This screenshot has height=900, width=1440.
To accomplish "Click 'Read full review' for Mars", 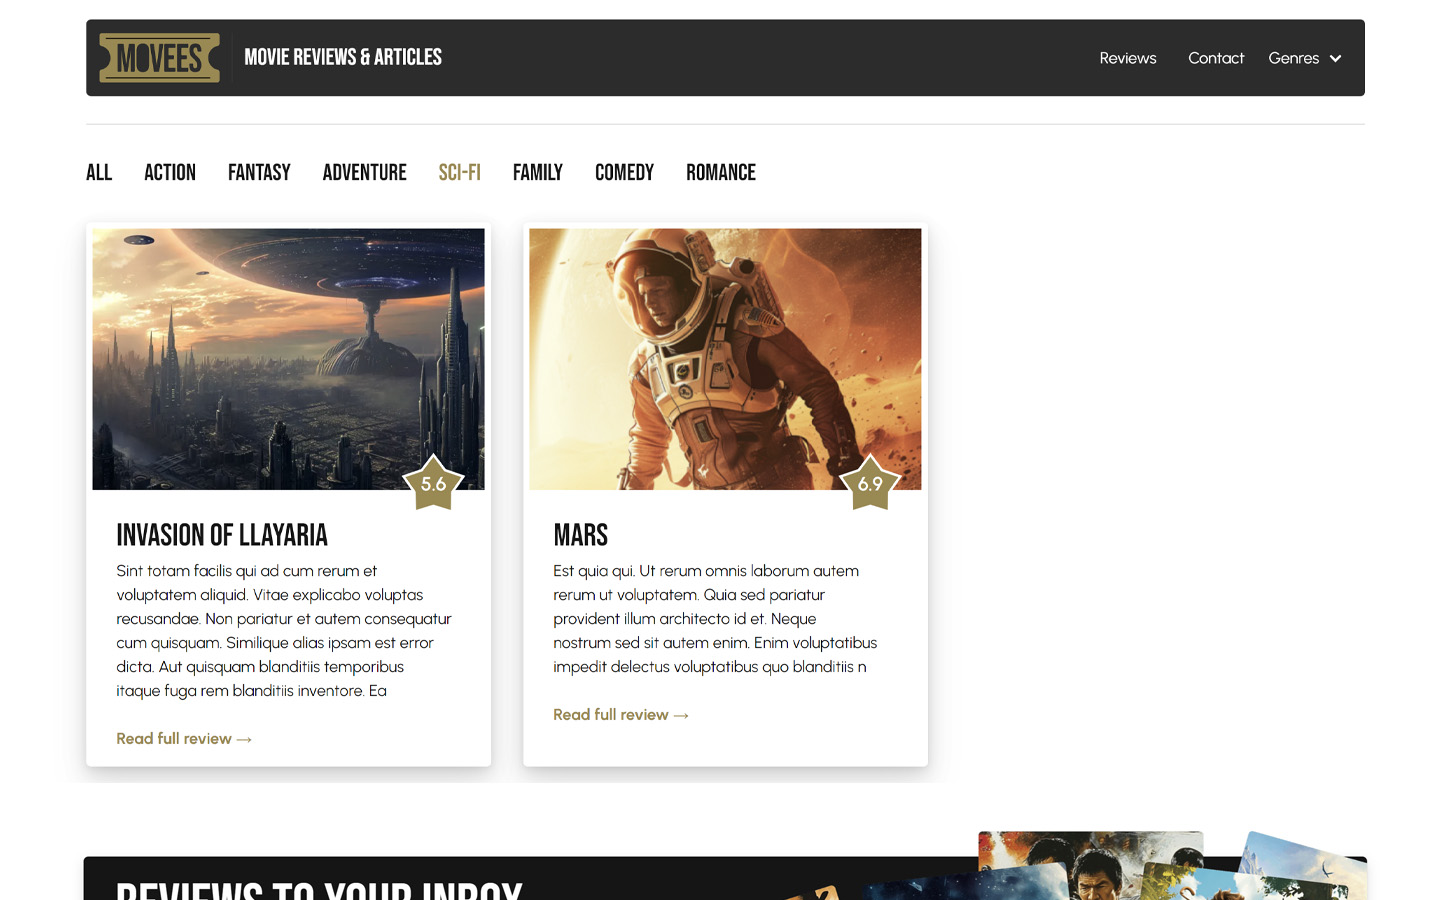I will pyautogui.click(x=612, y=714).
